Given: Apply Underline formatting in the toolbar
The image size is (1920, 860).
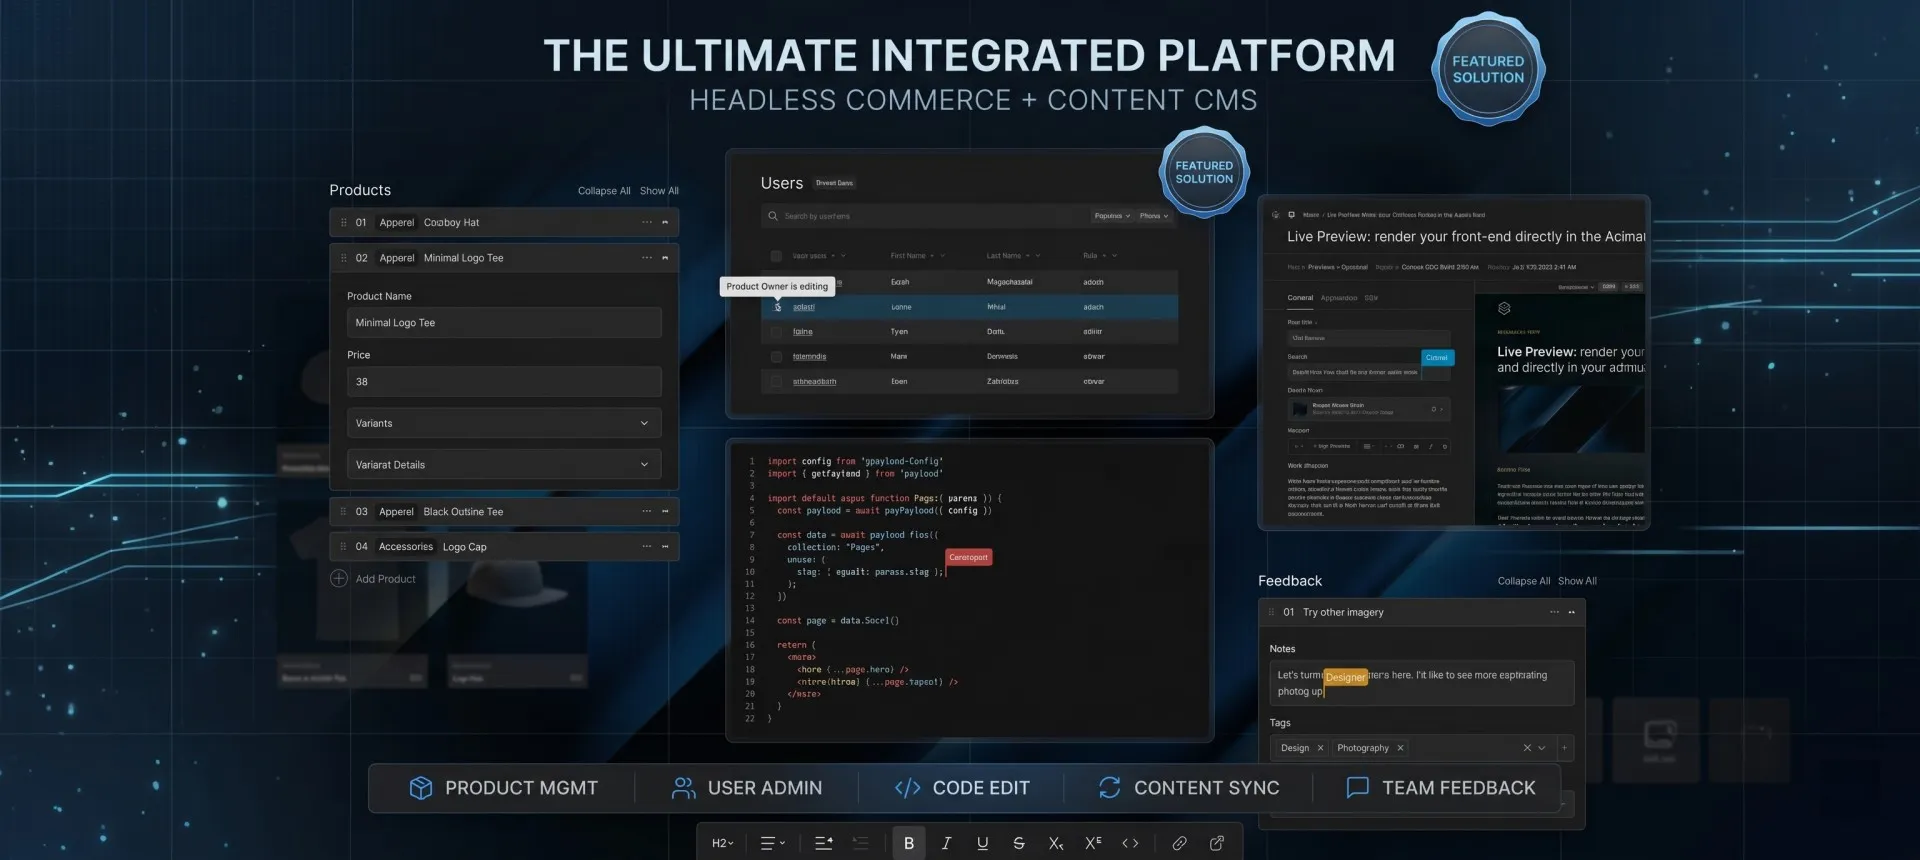Looking at the screenshot, I should [x=983, y=843].
